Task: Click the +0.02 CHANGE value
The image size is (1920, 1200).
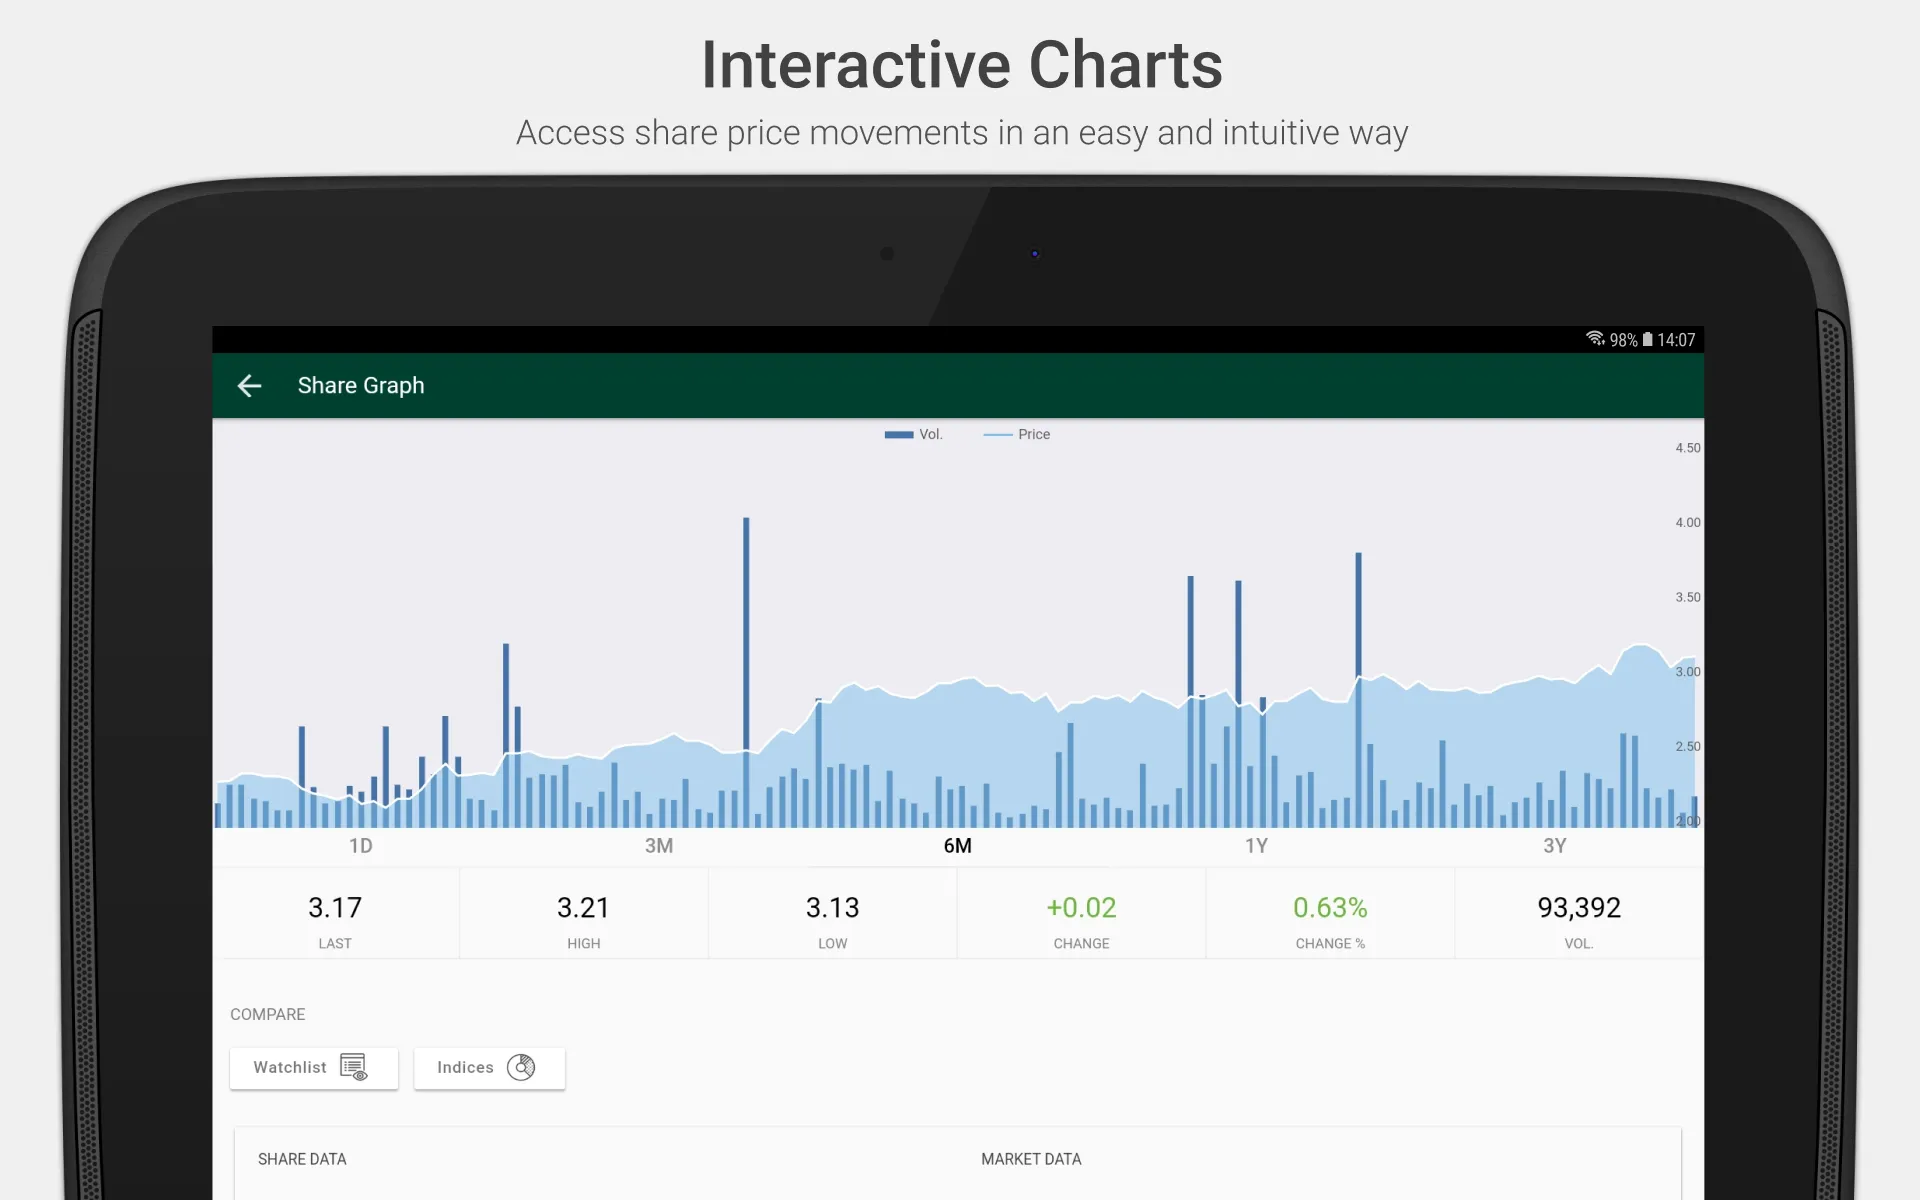Action: 1081,908
